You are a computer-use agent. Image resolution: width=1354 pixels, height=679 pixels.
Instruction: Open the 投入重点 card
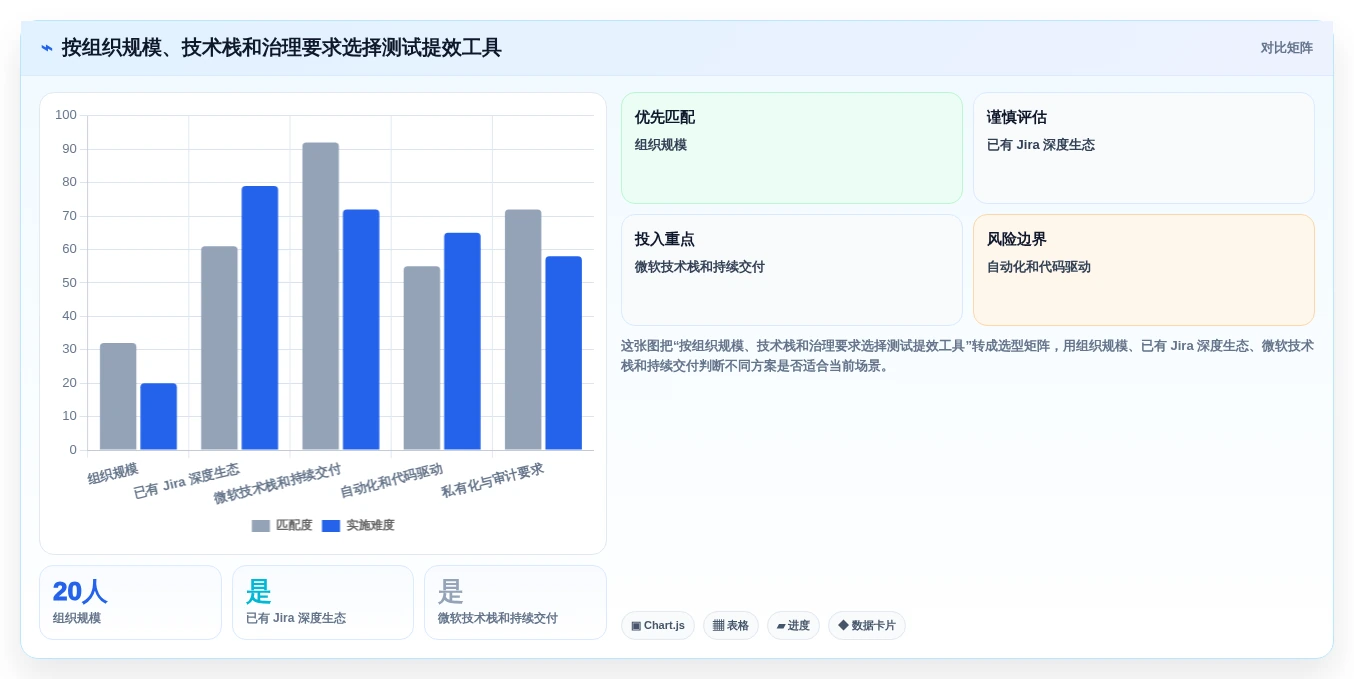(792, 270)
